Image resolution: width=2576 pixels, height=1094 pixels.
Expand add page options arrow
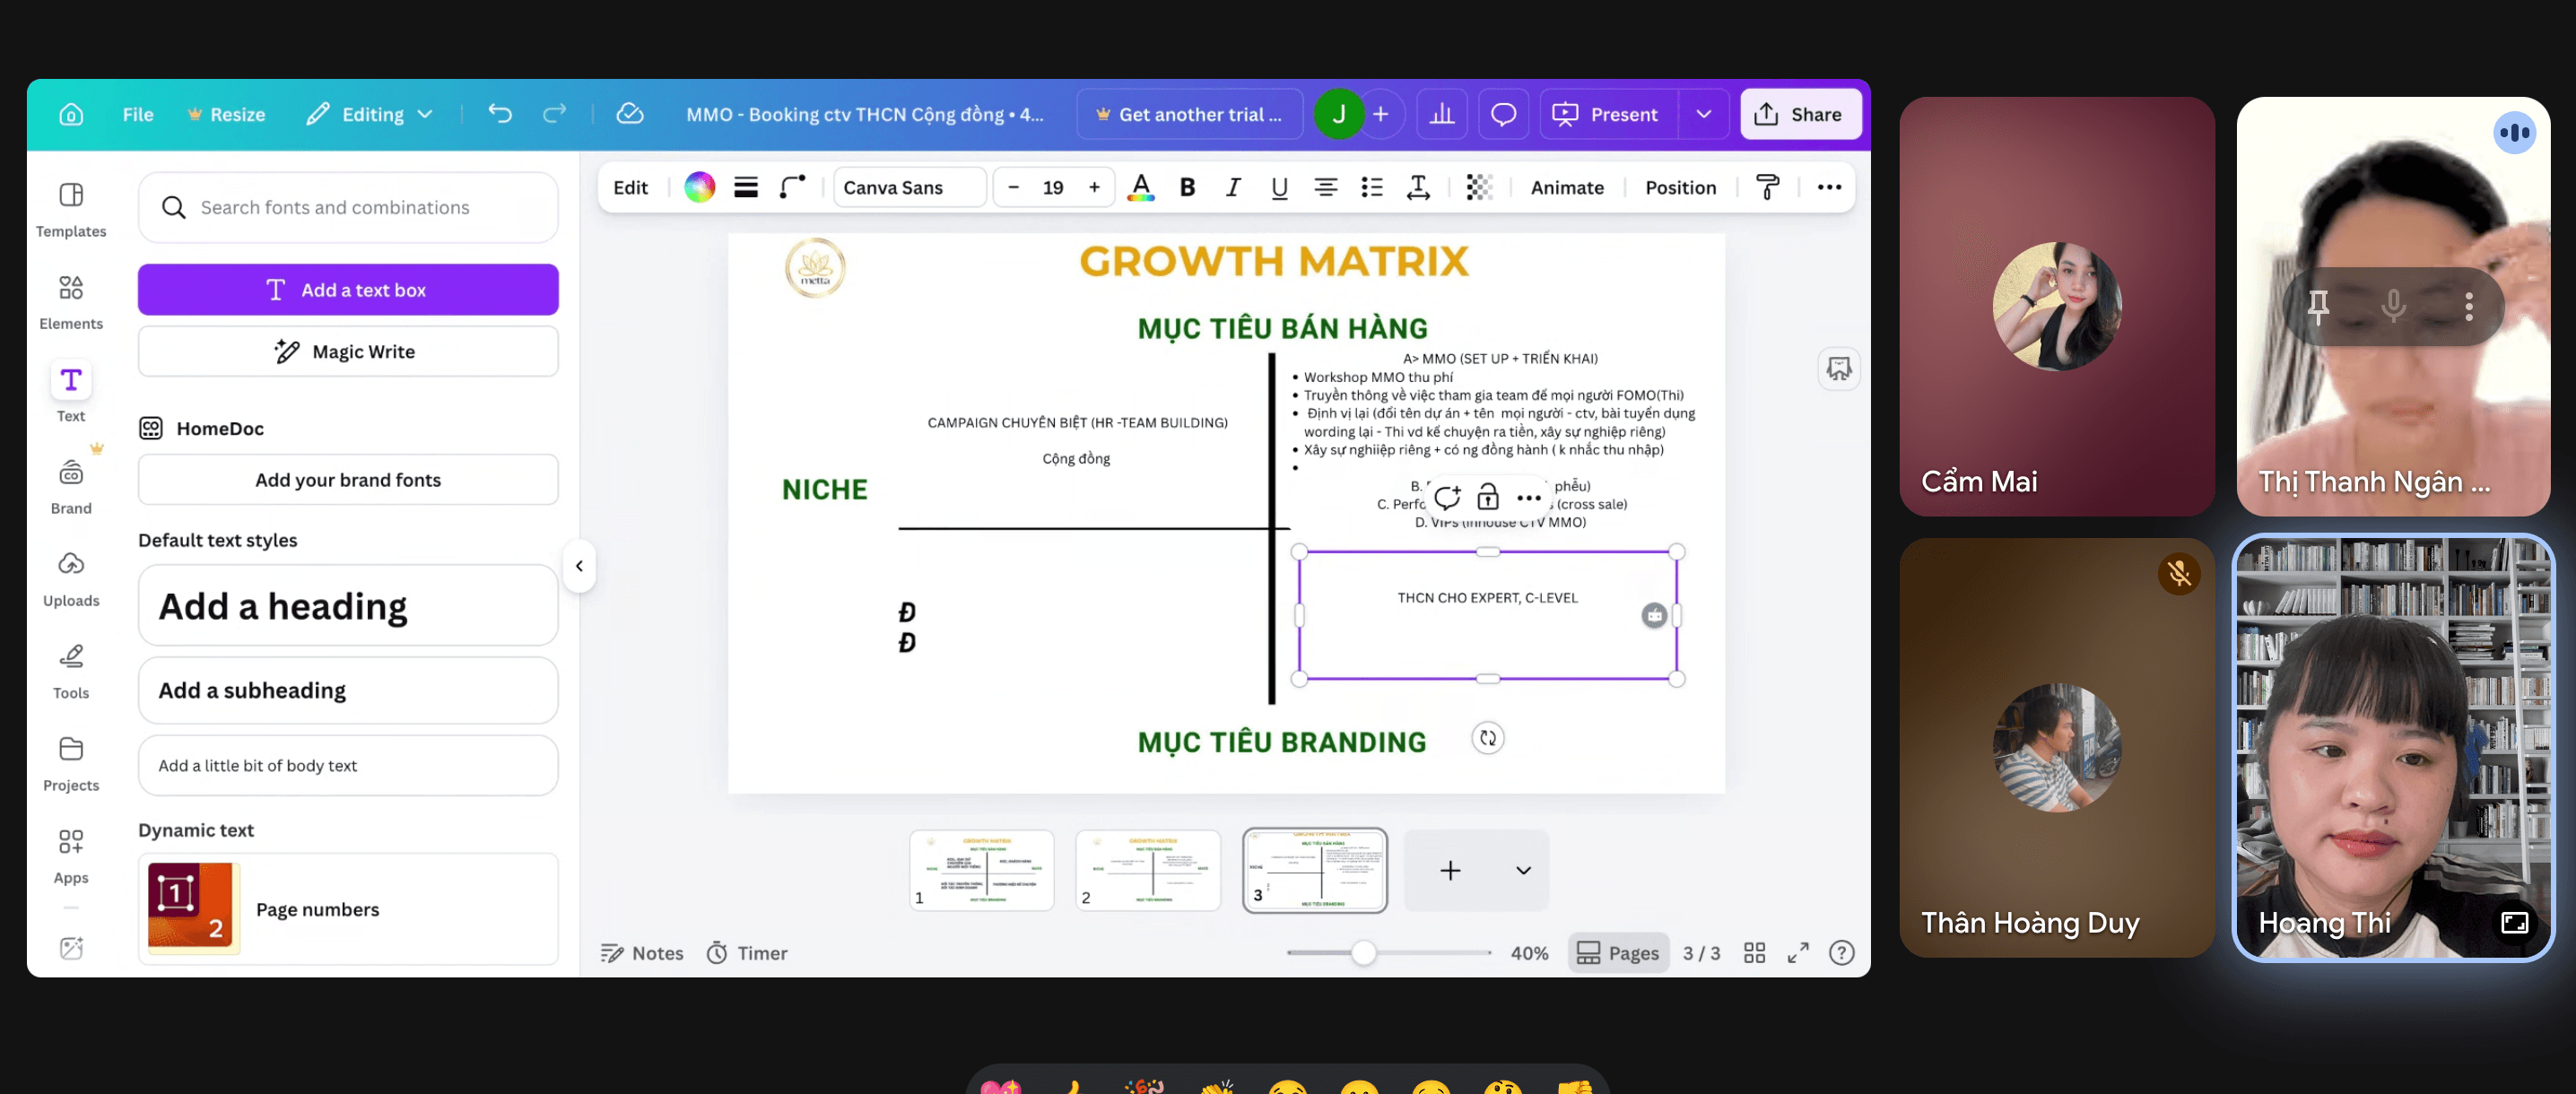[1523, 870]
